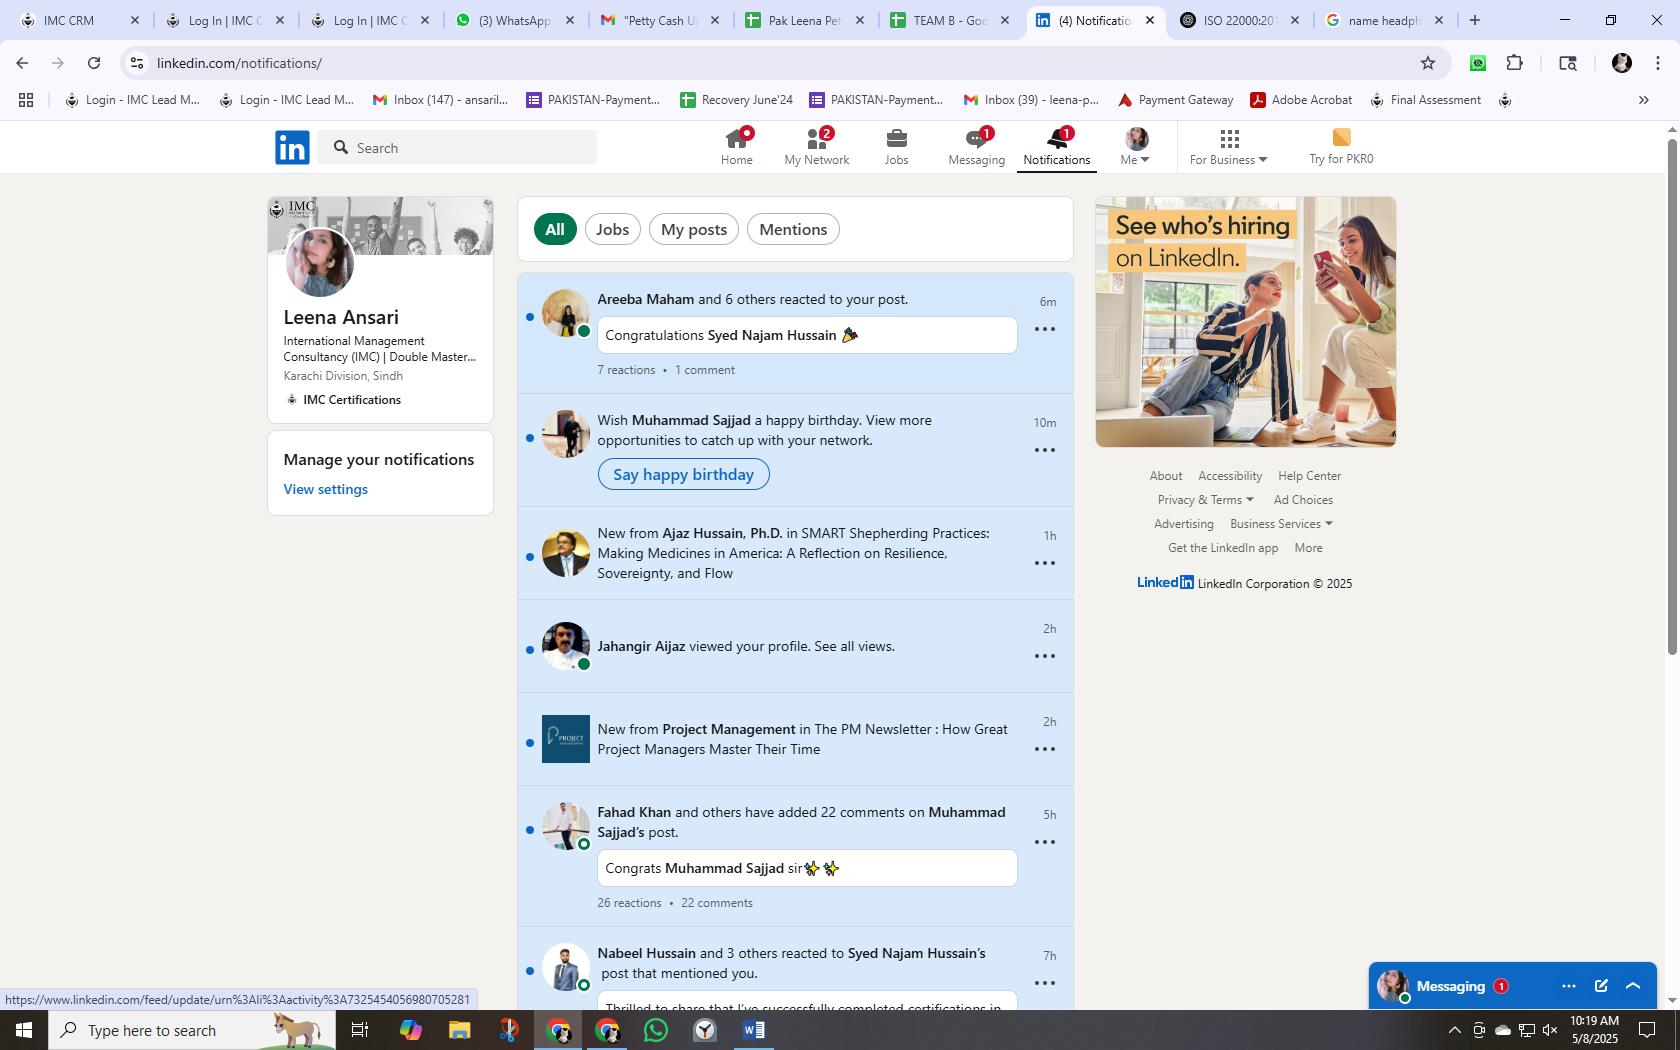
Task: Open Project Management logo thumbnail
Action: (x=565, y=739)
